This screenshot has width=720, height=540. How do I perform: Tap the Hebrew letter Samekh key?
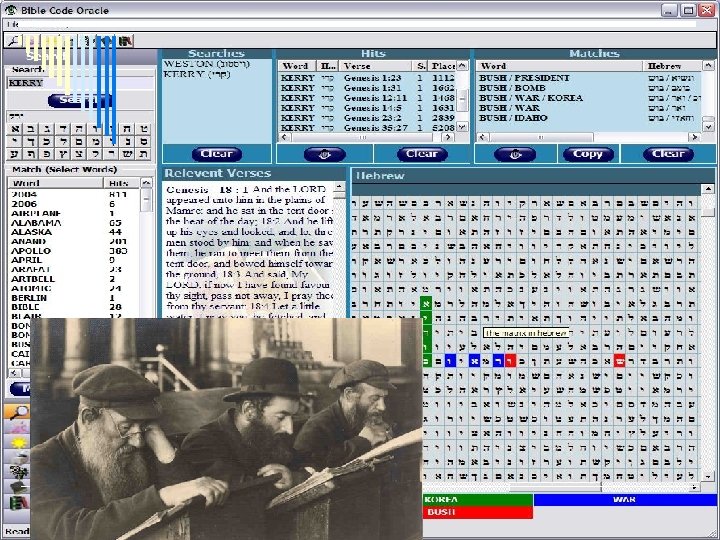[x=143, y=141]
